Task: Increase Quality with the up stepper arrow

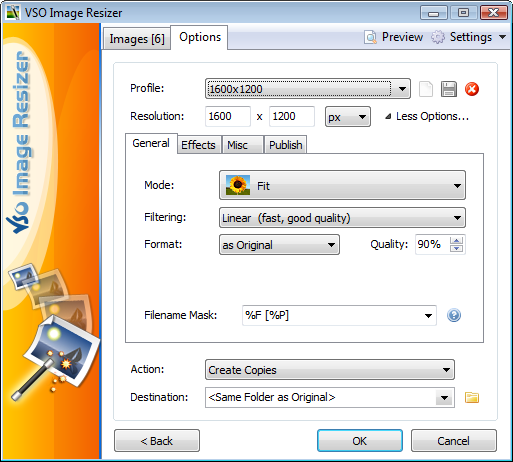Action: point(456,240)
